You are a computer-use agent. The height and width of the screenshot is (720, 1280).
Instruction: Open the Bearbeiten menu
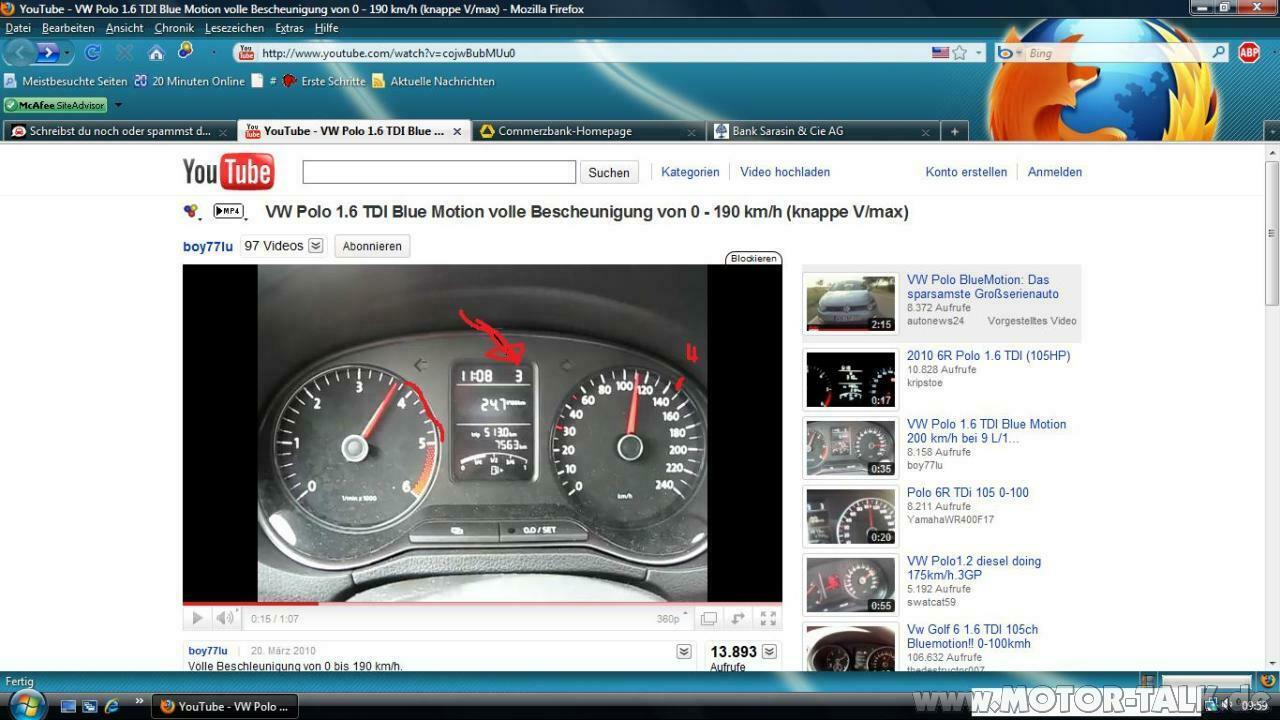[68, 28]
